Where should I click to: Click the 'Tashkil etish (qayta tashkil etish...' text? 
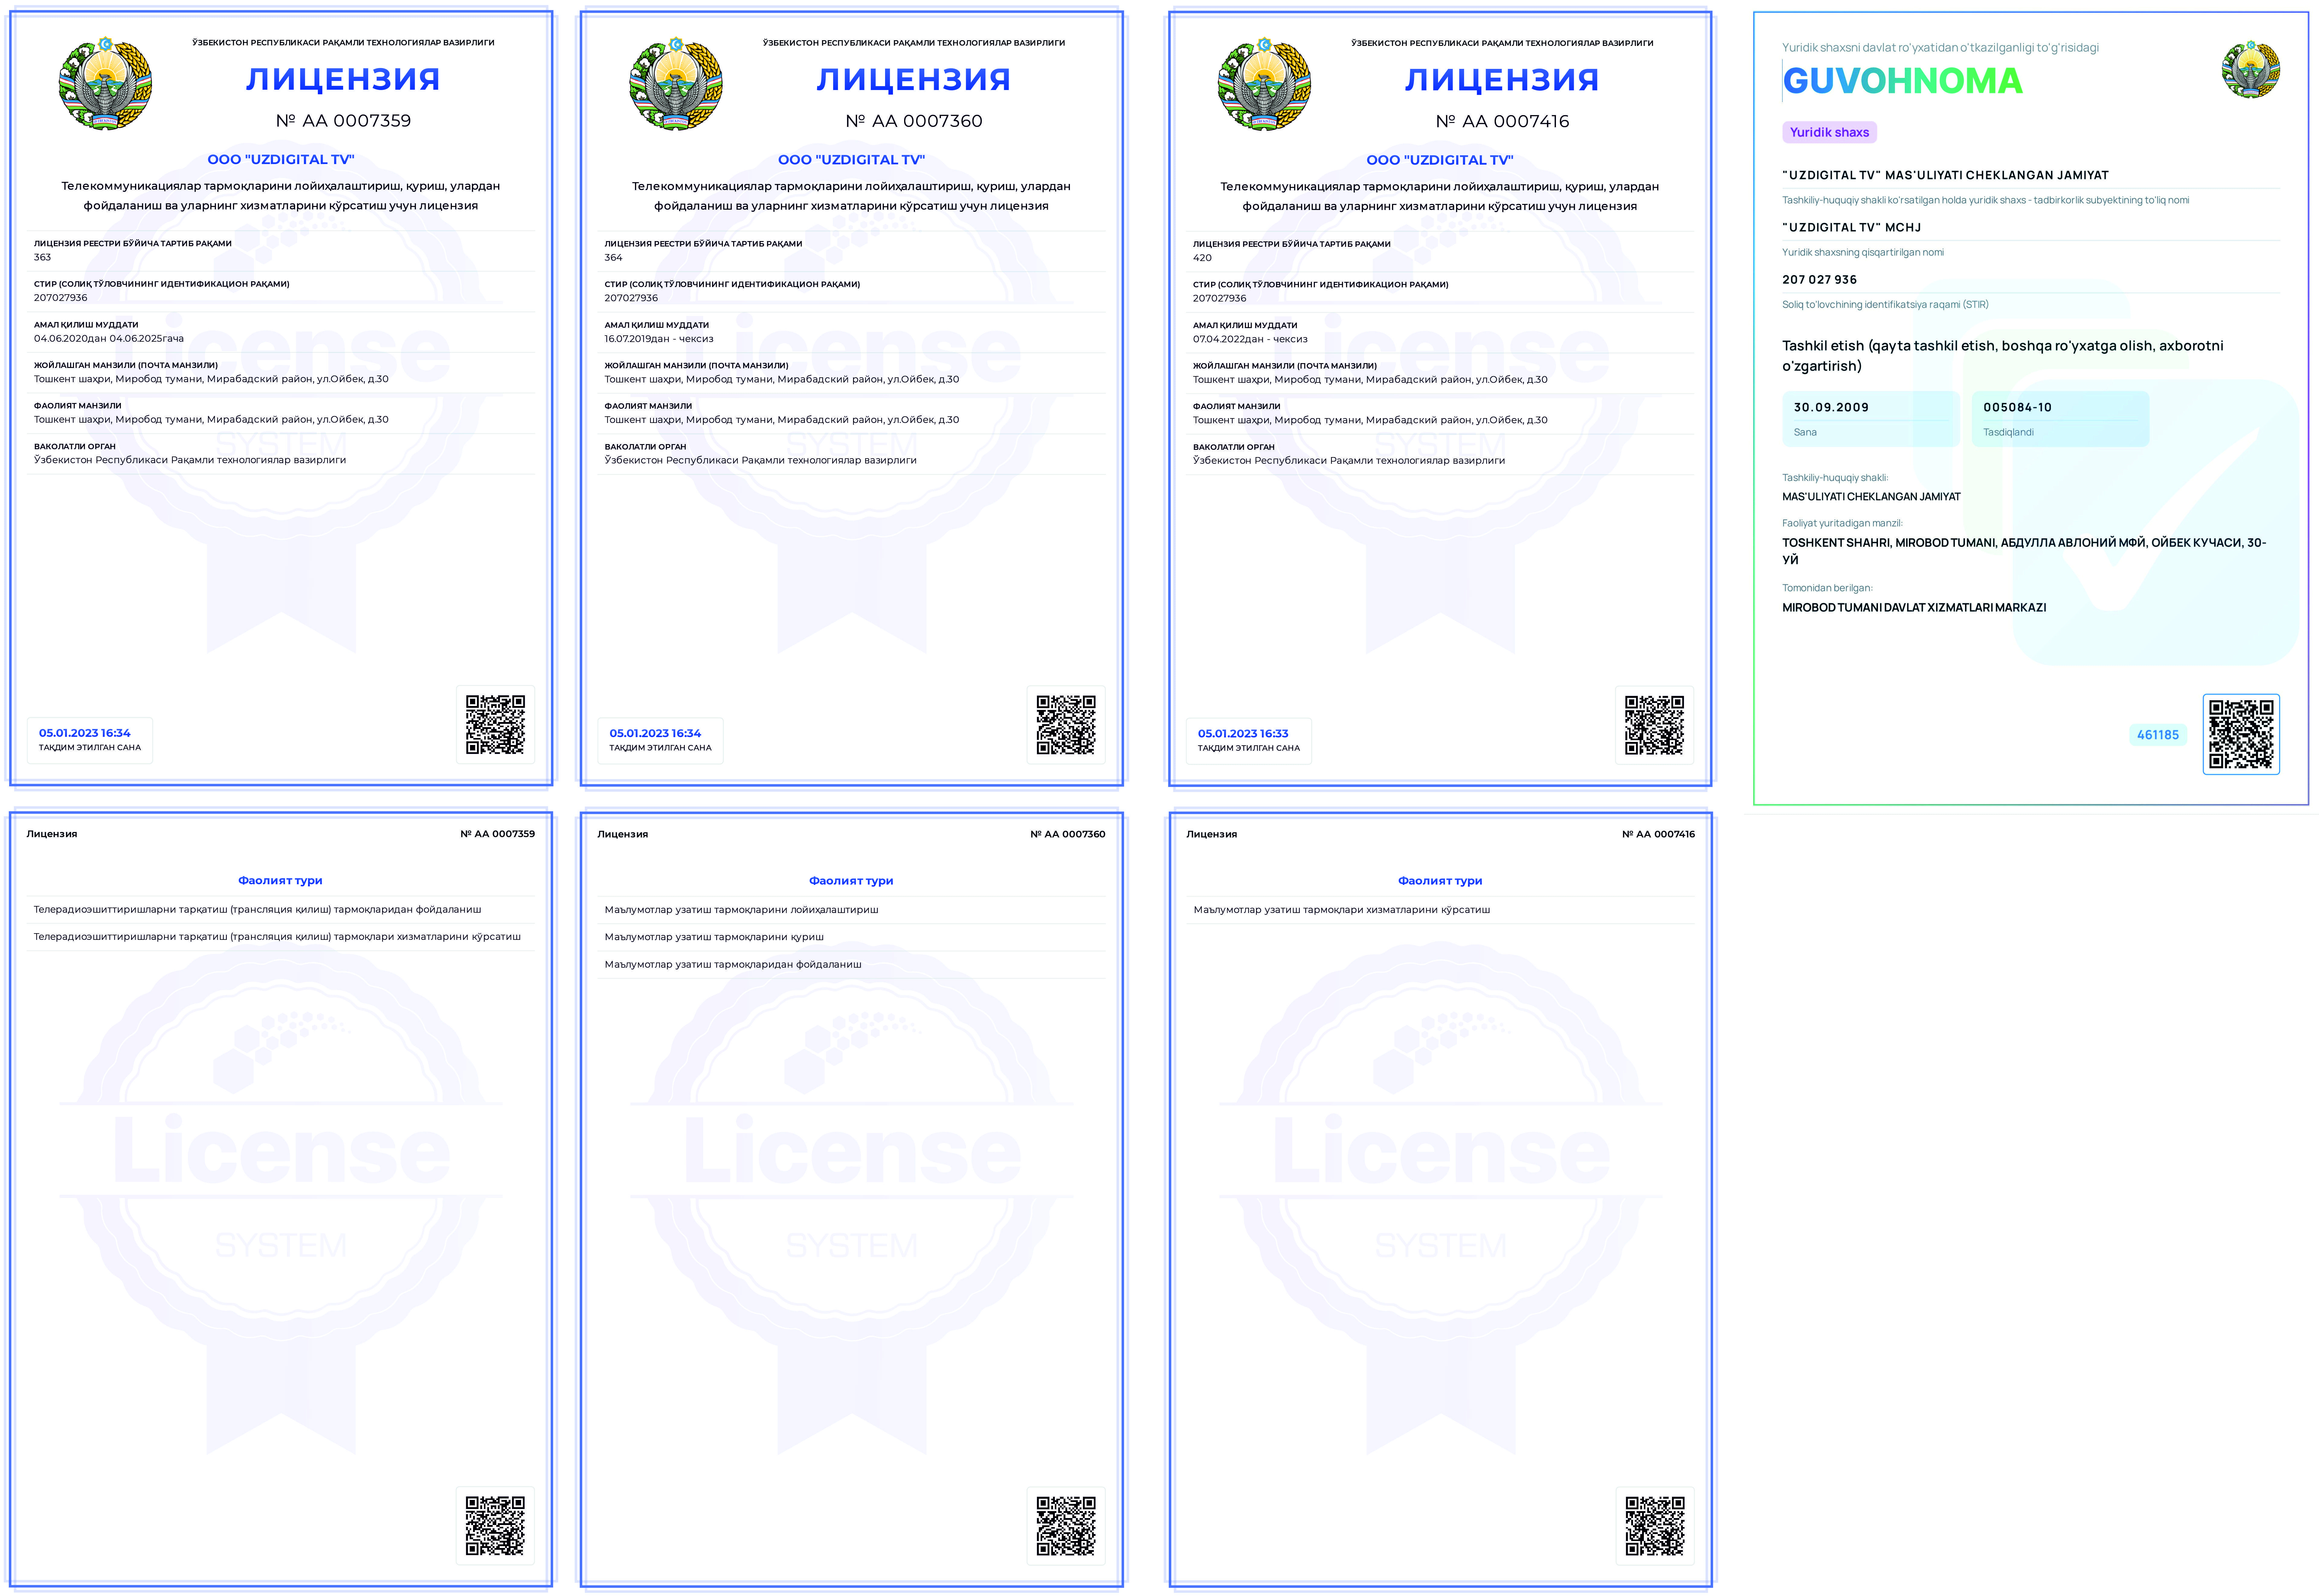pyautogui.click(x=2003, y=356)
